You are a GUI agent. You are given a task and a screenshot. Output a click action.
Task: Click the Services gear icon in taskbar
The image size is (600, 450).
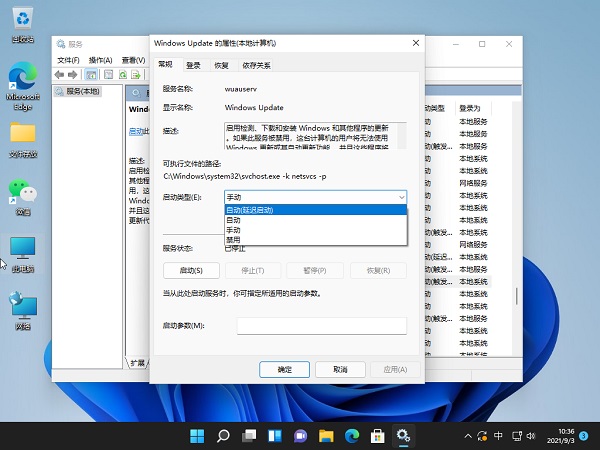403,436
